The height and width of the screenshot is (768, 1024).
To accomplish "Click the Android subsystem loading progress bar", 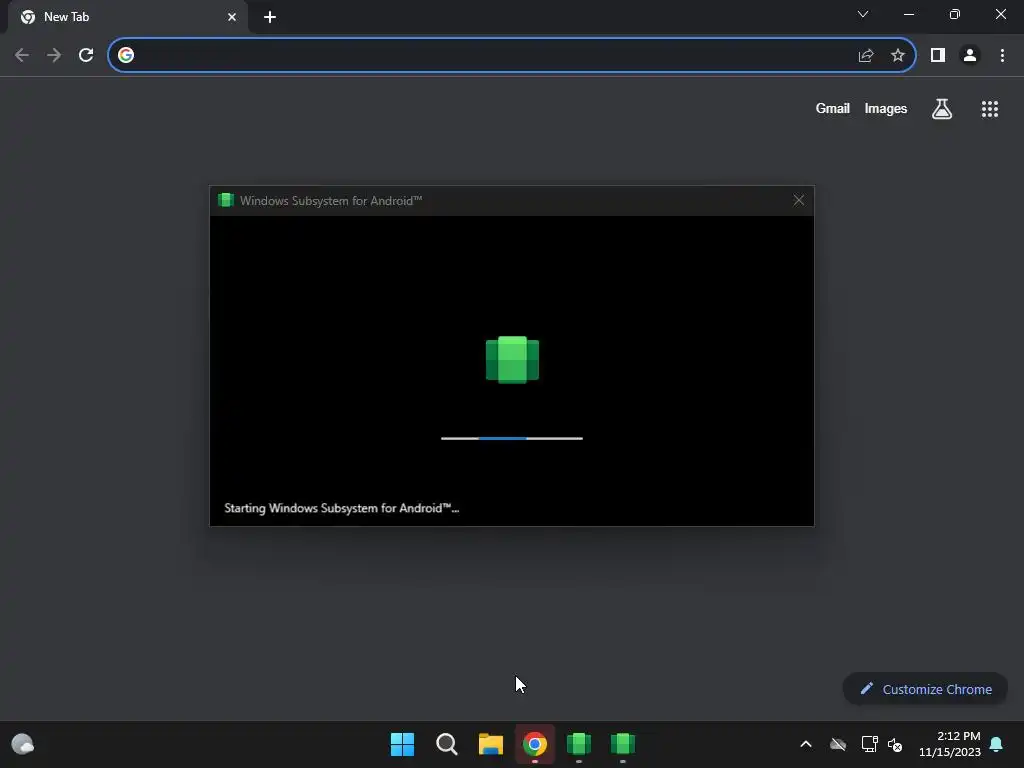I will point(512,438).
